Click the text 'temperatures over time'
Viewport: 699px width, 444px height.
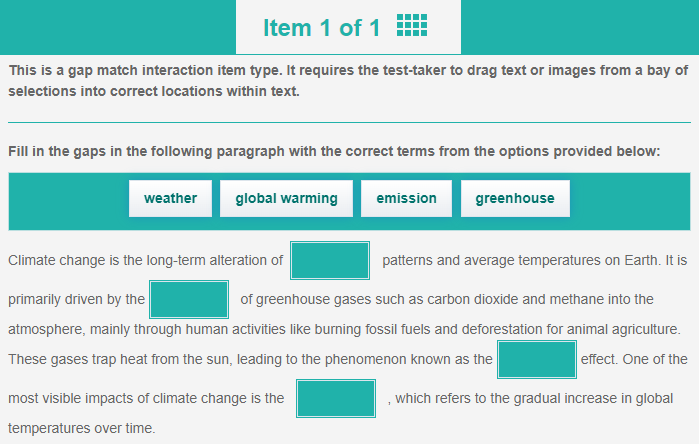pos(81,428)
